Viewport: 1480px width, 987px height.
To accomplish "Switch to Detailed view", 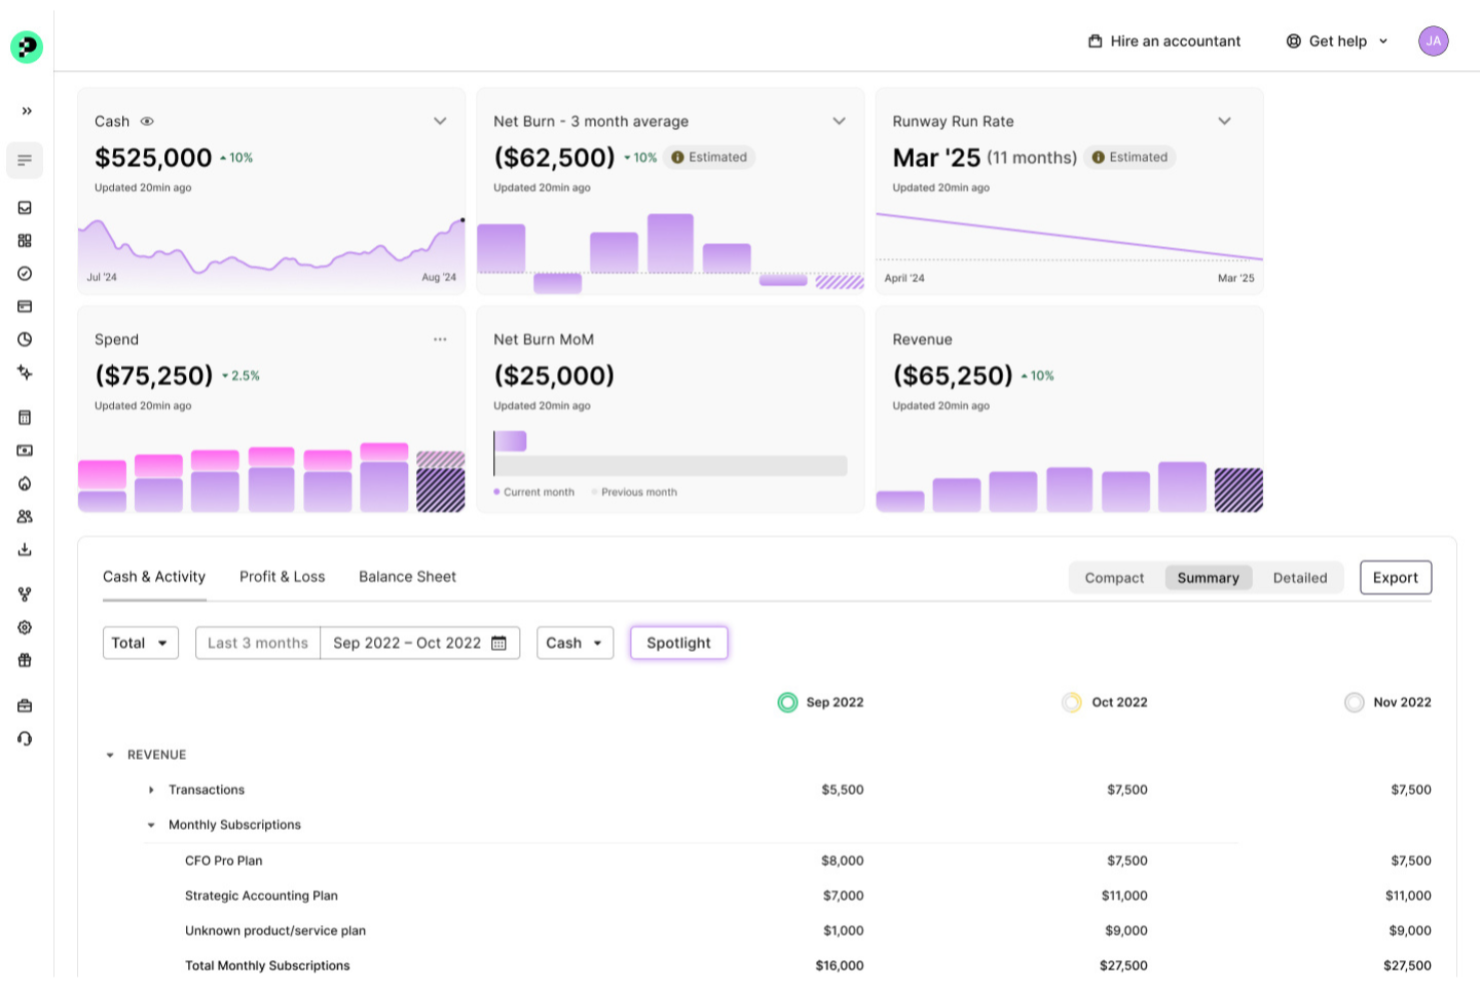I will [1300, 578].
